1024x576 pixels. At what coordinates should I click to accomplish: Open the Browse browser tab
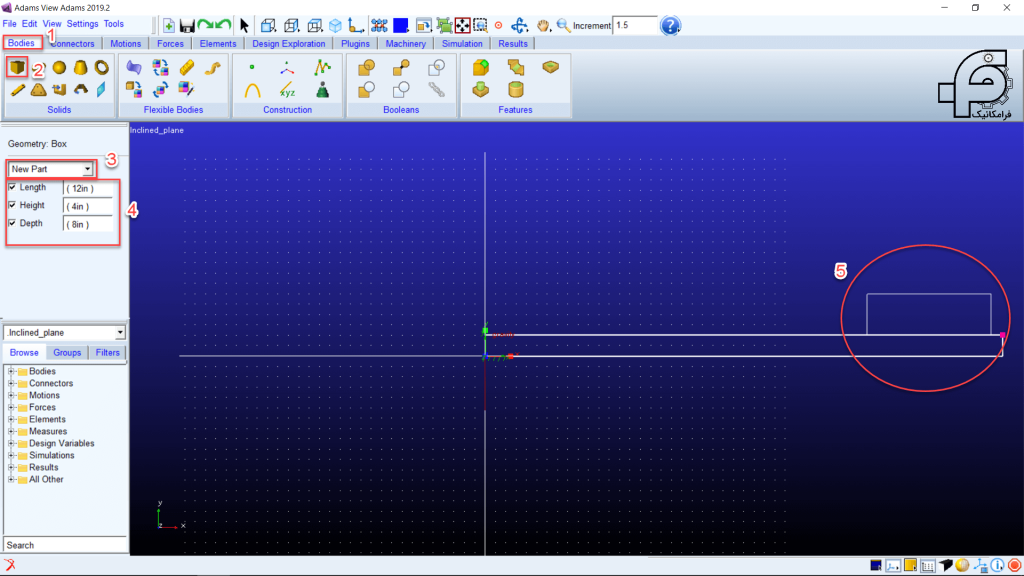click(24, 353)
